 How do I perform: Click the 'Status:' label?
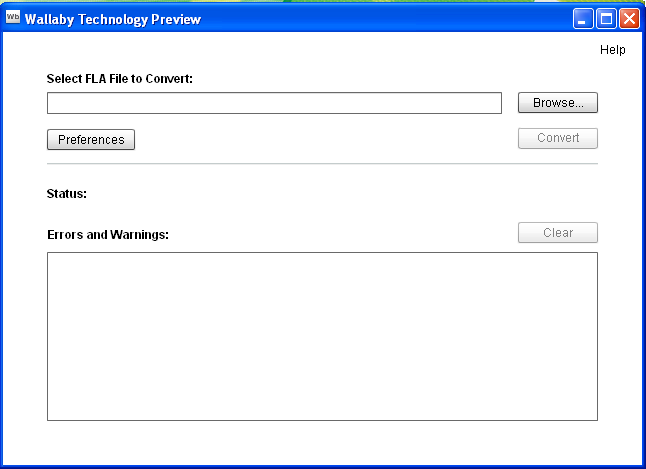coord(67,194)
